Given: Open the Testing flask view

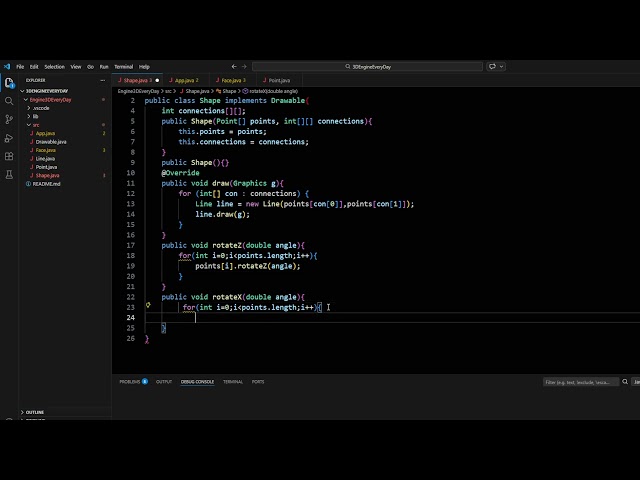Looking at the screenshot, I should pos(9,175).
